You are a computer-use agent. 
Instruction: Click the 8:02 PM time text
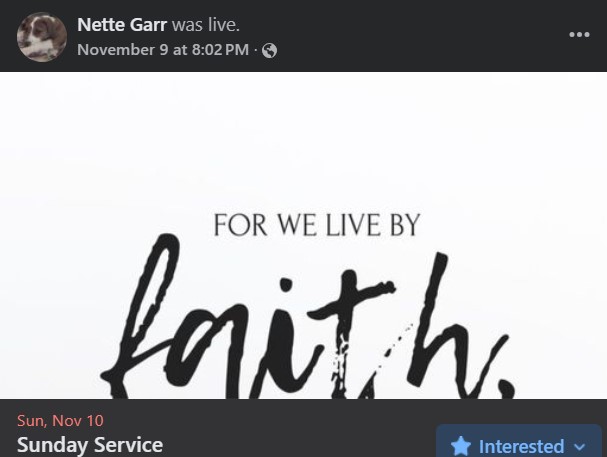coord(220,50)
